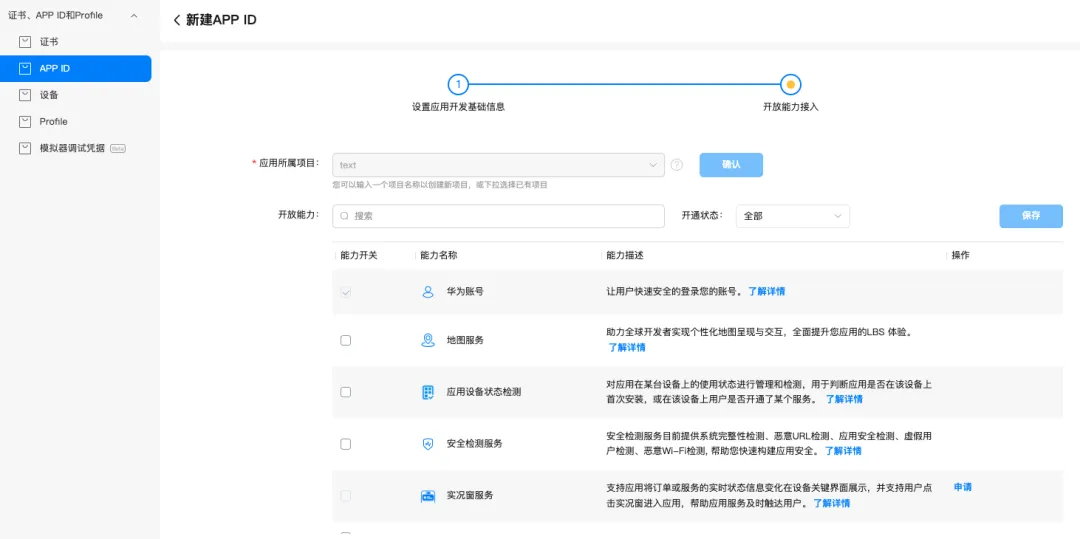Click the search magnifier icon in 开放能力 field

coord(344,216)
